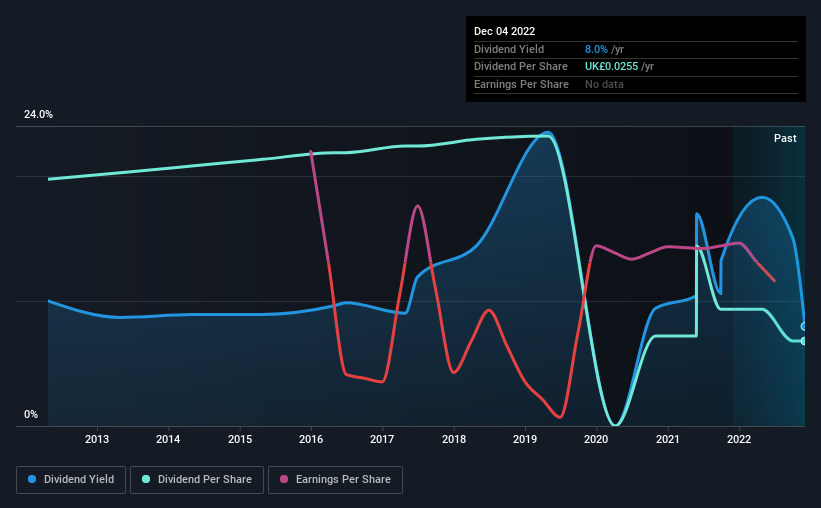Click the UK£0.0255 dividend value

coord(611,67)
